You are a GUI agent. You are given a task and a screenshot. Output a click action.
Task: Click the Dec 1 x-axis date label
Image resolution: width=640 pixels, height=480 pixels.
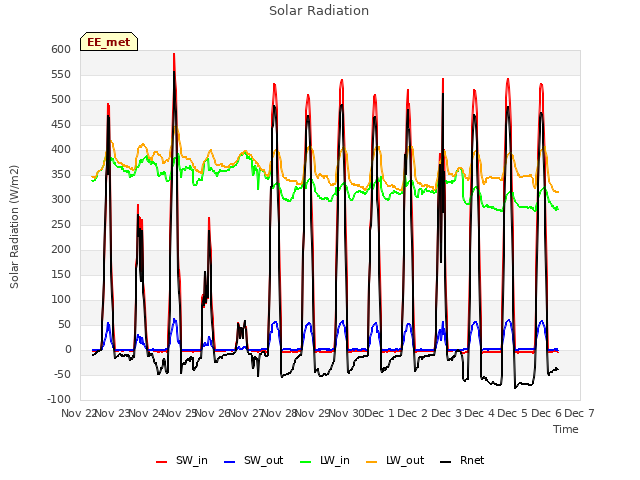(379, 413)
